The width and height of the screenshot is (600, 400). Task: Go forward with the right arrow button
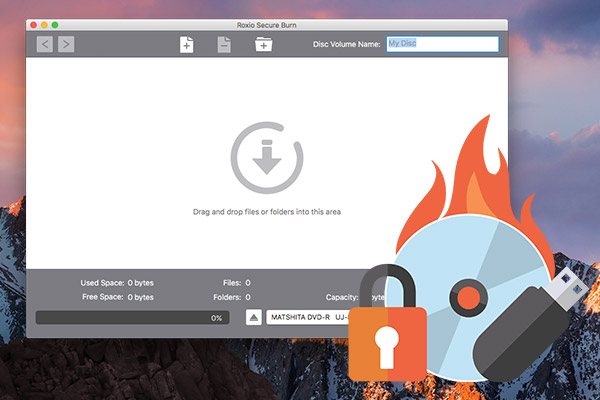click(x=66, y=44)
